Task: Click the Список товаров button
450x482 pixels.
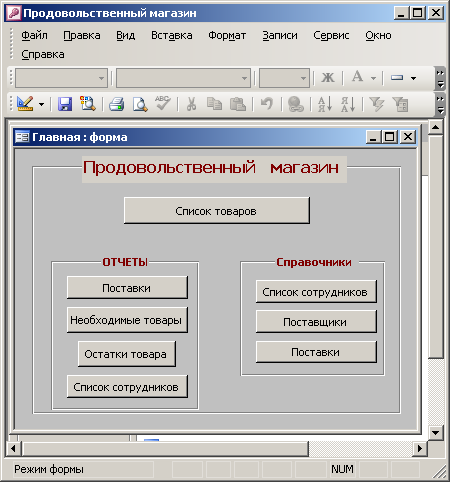Action: tap(217, 211)
